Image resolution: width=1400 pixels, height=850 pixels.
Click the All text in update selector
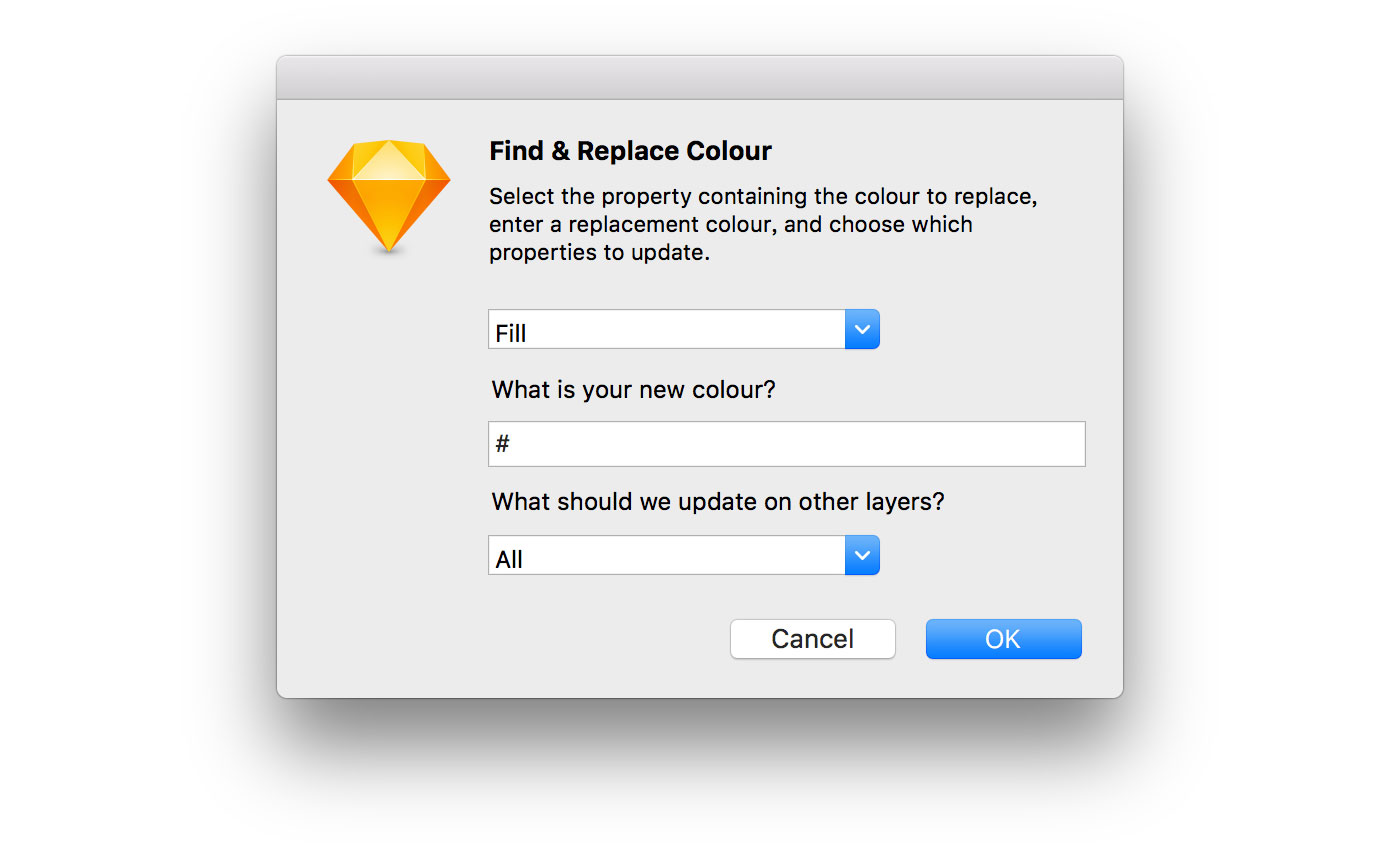coord(509,559)
